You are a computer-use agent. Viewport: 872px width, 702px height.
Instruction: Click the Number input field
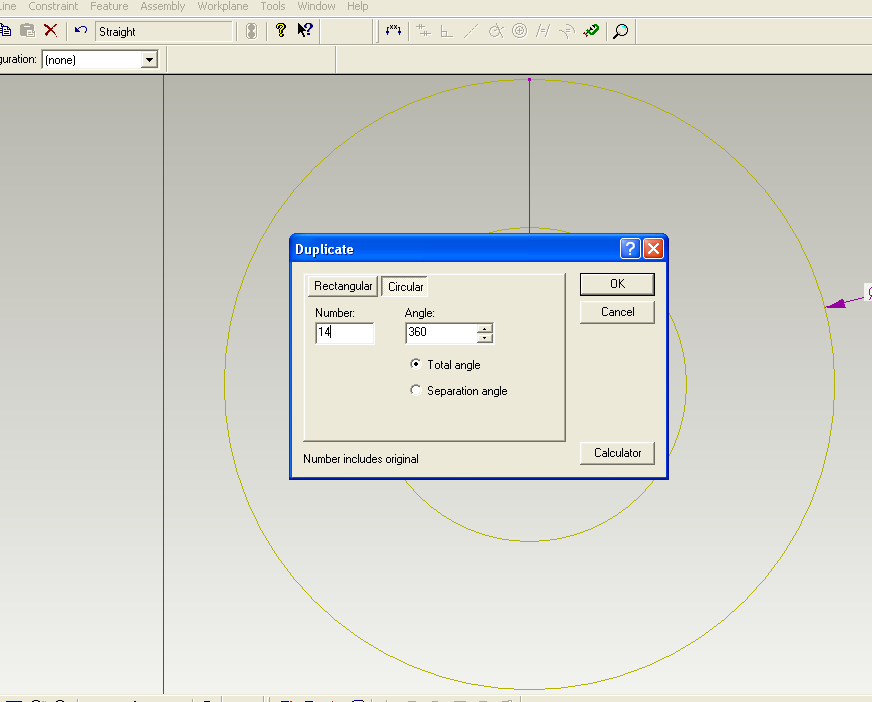(x=345, y=333)
